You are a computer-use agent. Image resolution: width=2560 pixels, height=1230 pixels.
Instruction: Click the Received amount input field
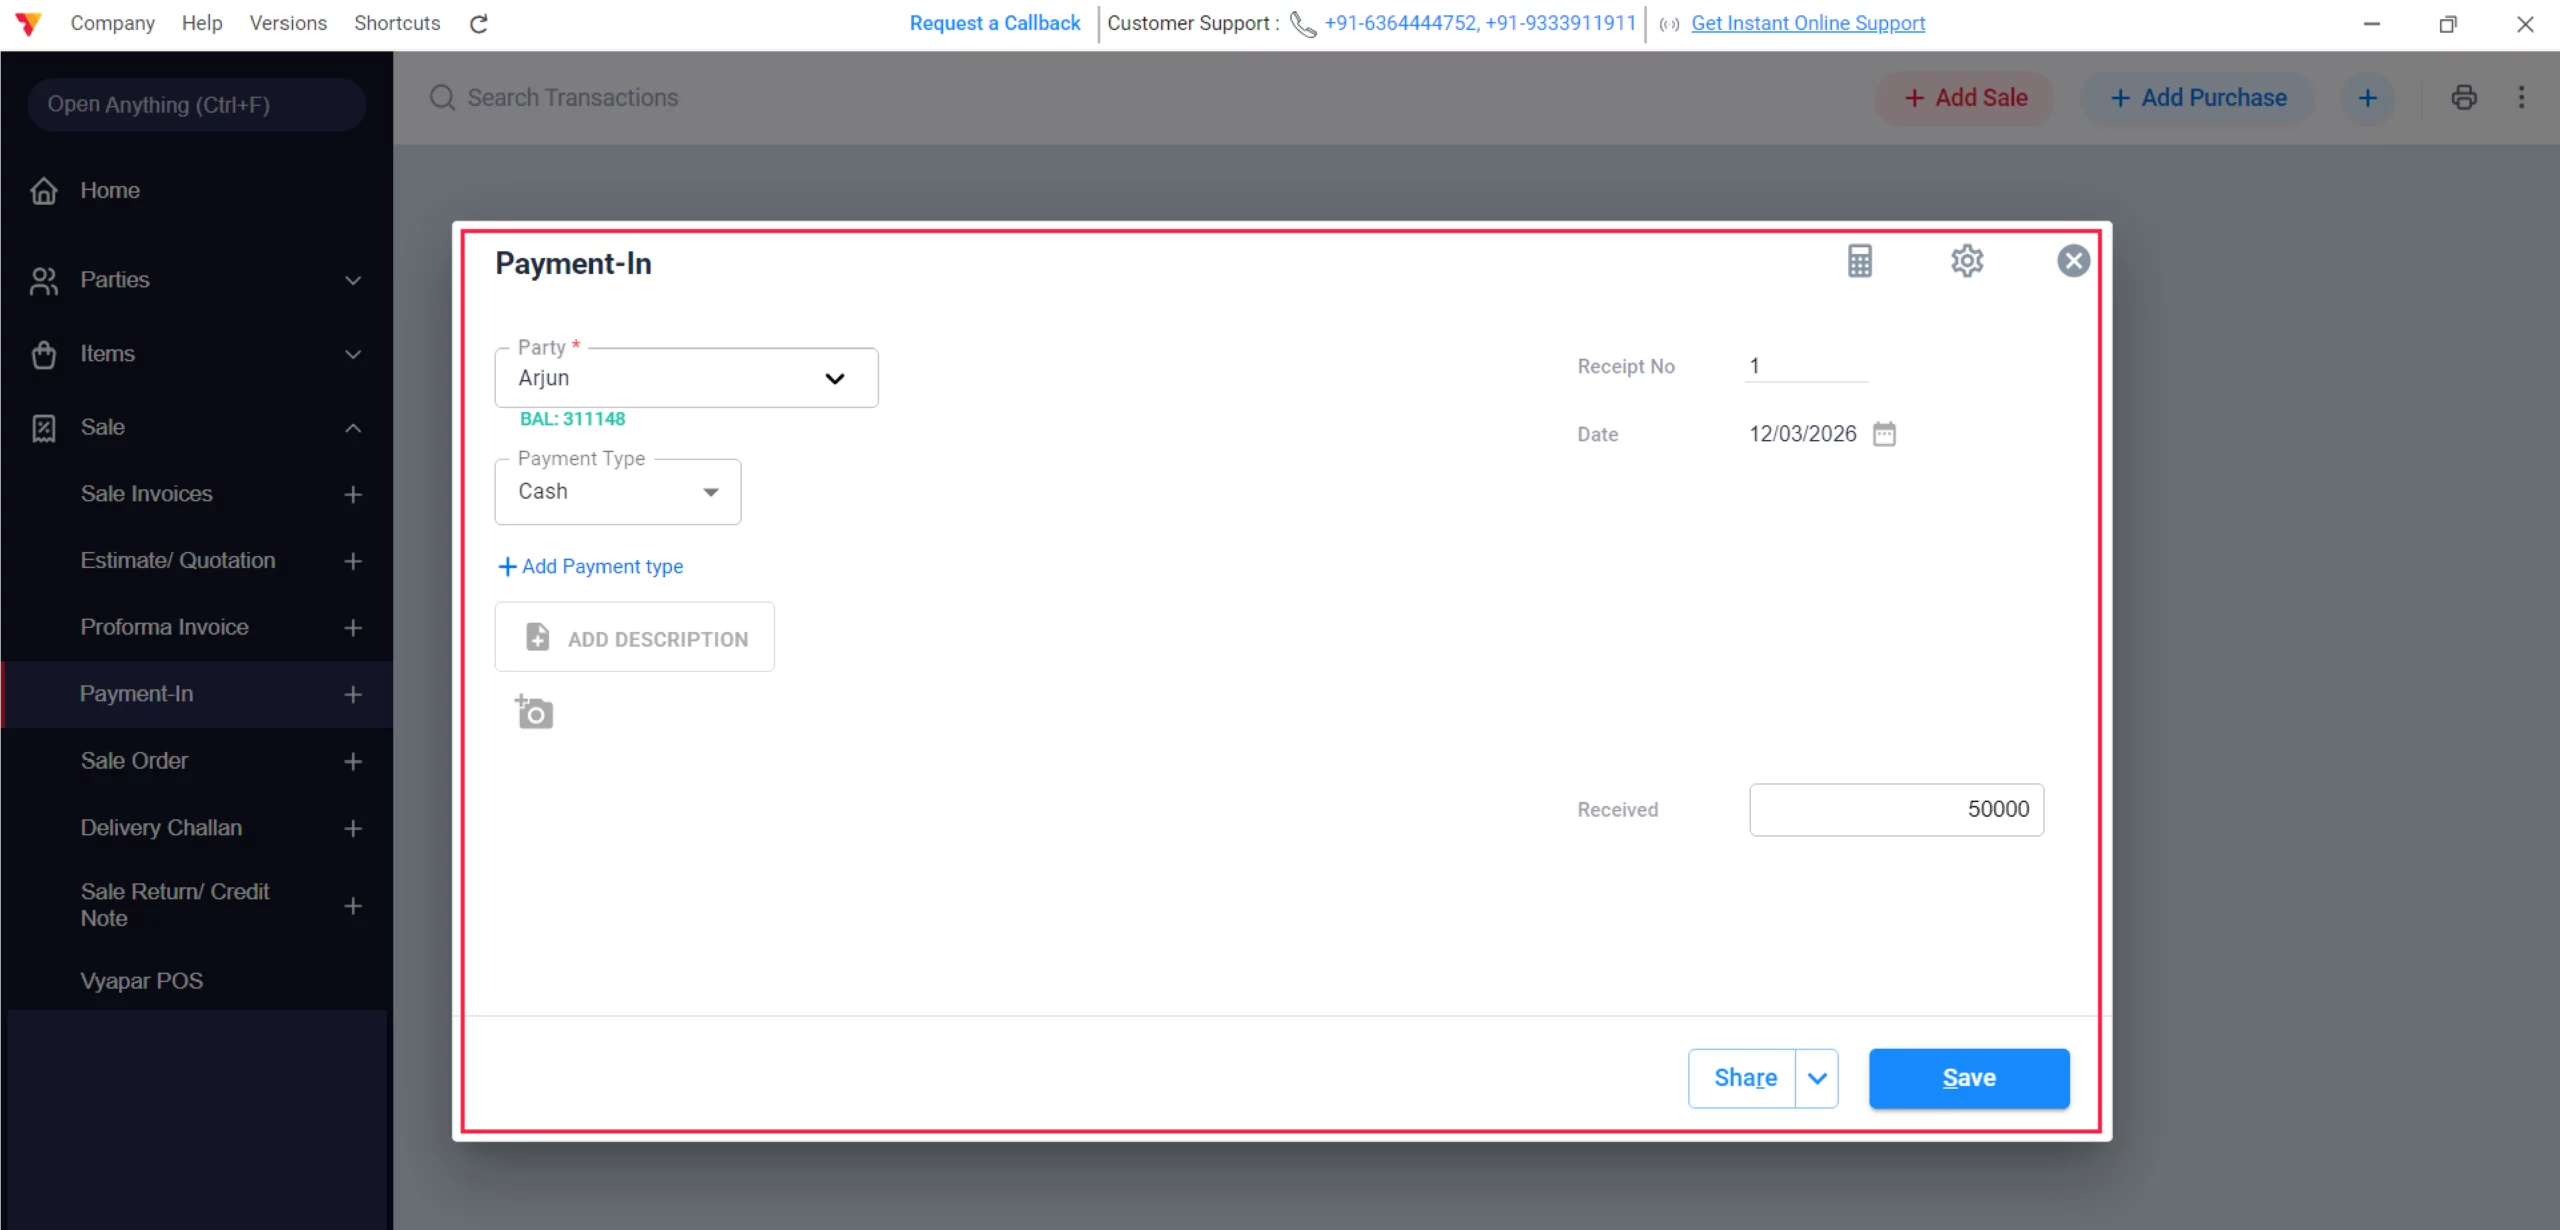coord(1895,809)
